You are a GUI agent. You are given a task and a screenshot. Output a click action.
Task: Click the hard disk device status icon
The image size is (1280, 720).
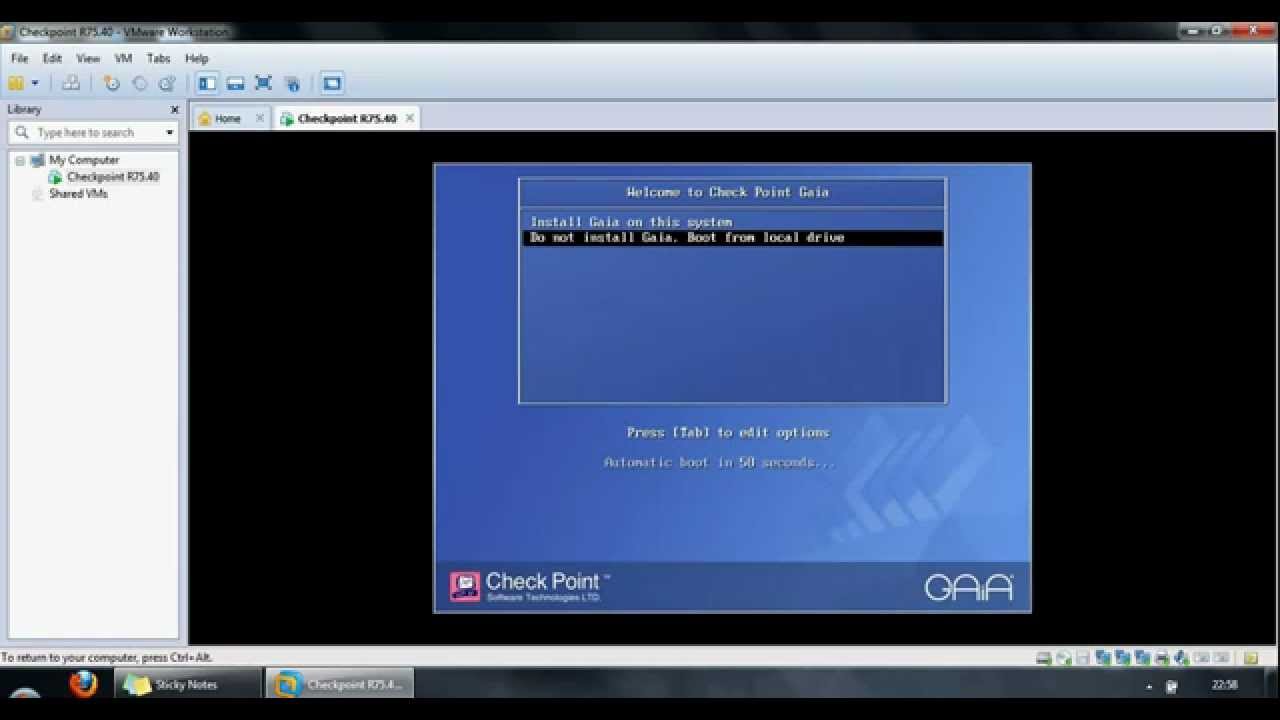coord(1044,658)
